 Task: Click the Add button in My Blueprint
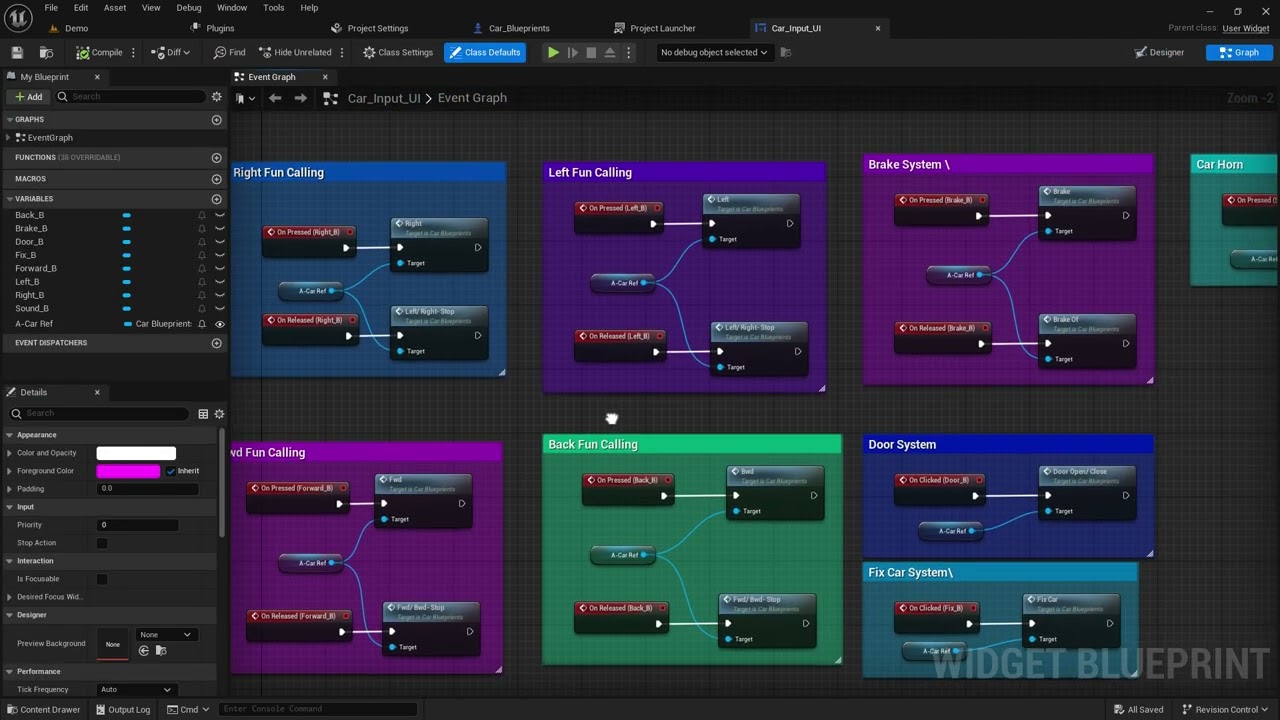[x=28, y=97]
